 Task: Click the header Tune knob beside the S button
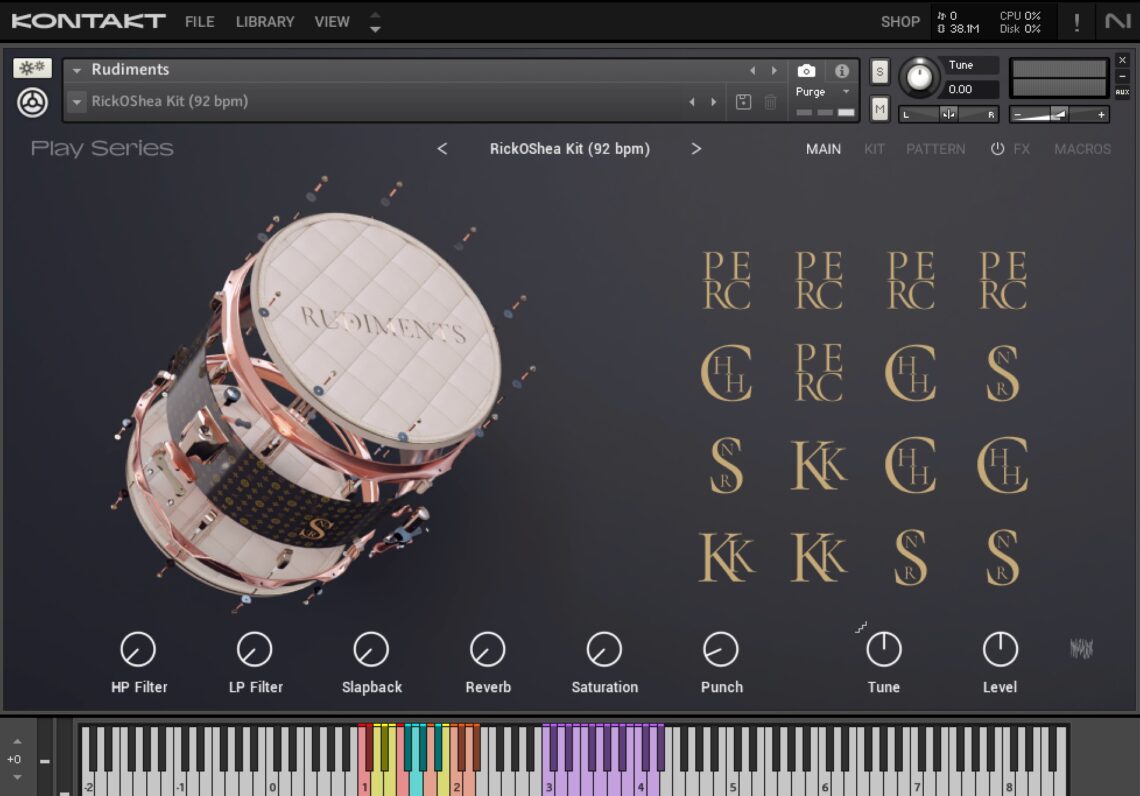(x=920, y=77)
